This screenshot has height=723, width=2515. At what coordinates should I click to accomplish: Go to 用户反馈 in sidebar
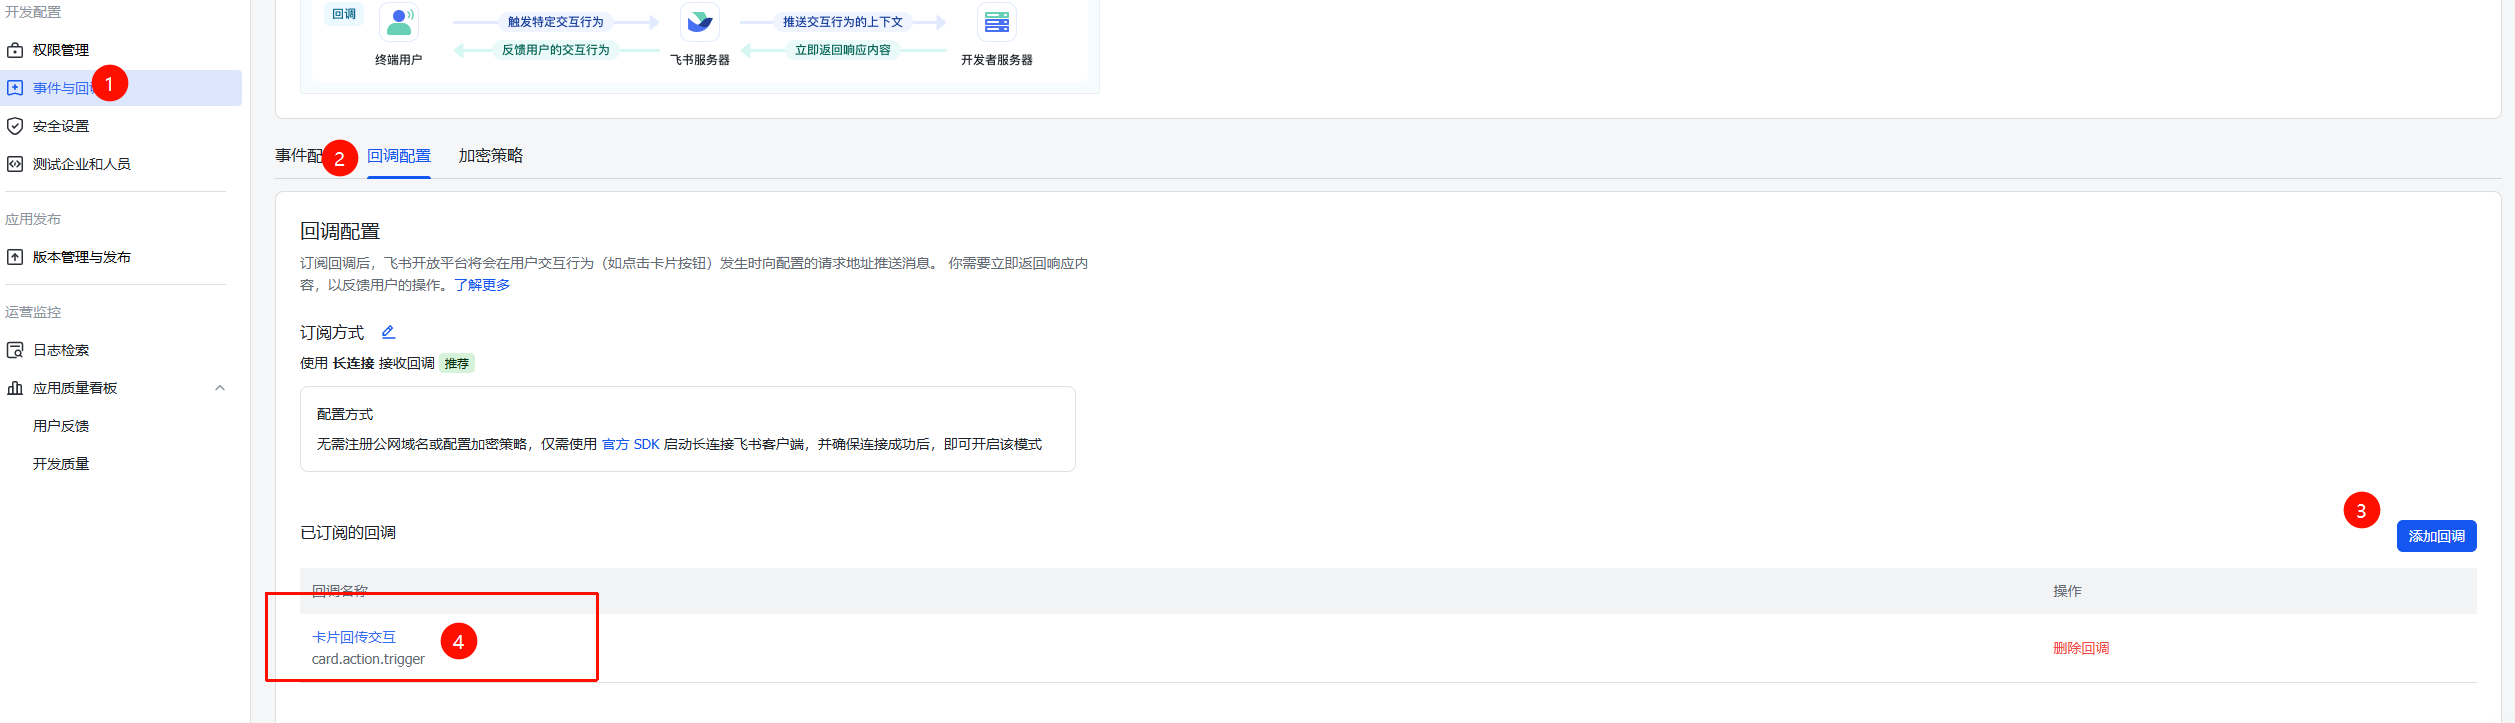click(61, 426)
